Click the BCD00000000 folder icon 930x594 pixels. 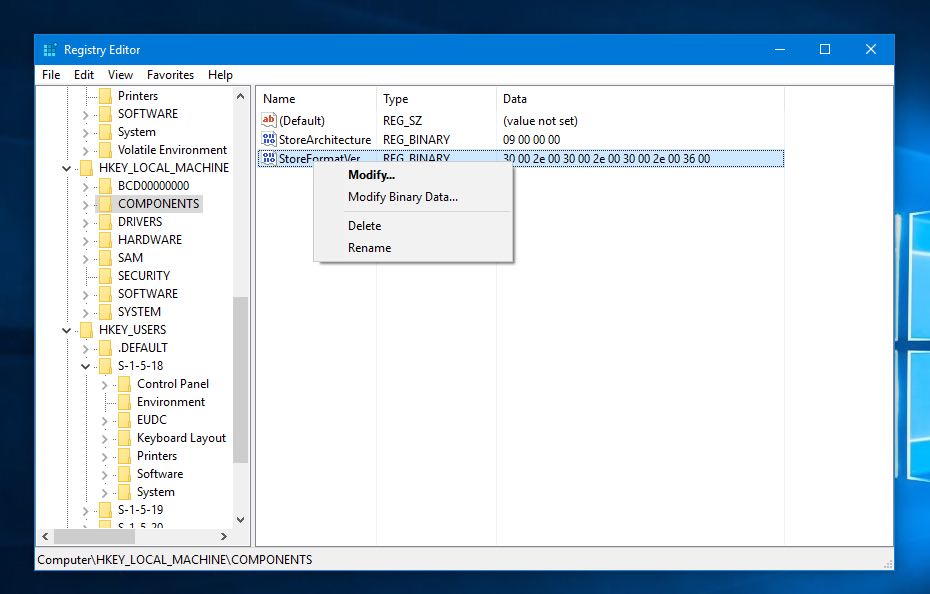tap(105, 186)
